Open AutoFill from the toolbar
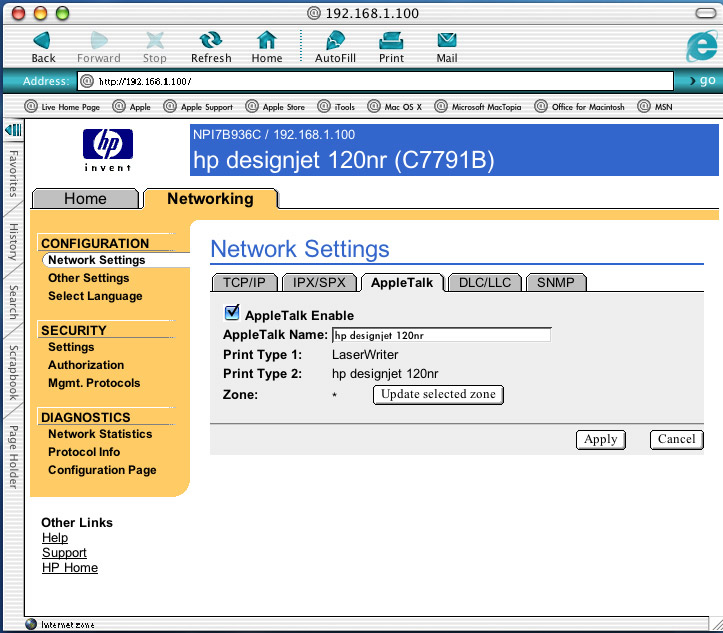Viewport: 723px width, 633px height. (335, 41)
